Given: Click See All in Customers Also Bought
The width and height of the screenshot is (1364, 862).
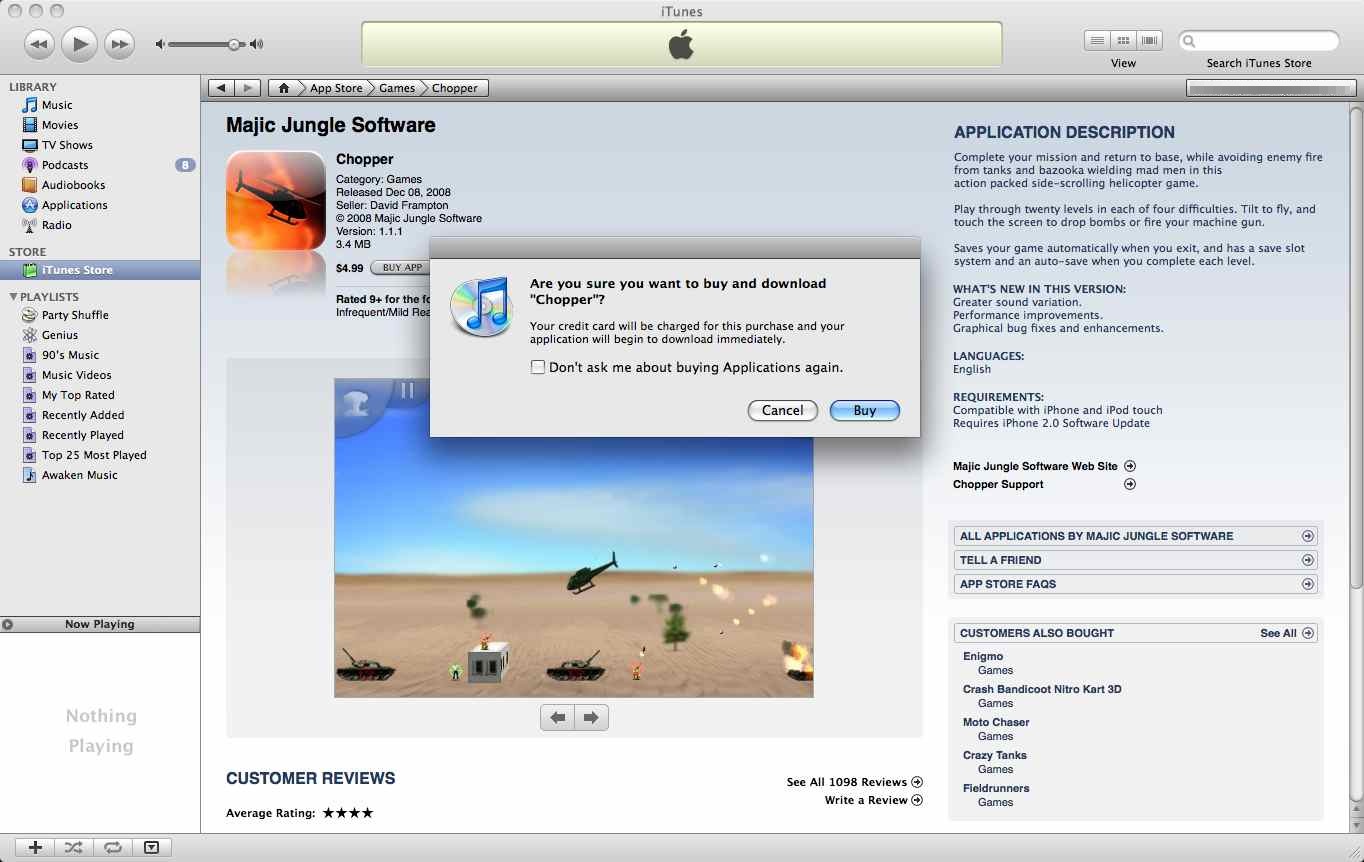Looking at the screenshot, I should (x=1287, y=633).
